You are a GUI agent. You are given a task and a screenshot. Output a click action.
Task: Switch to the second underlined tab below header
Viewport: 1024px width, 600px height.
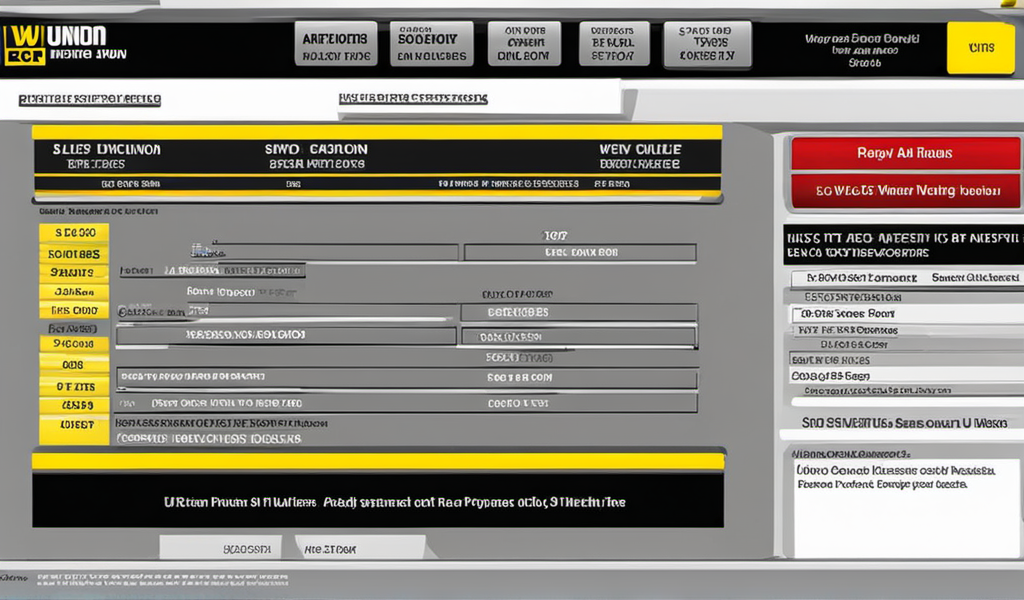pos(413,98)
